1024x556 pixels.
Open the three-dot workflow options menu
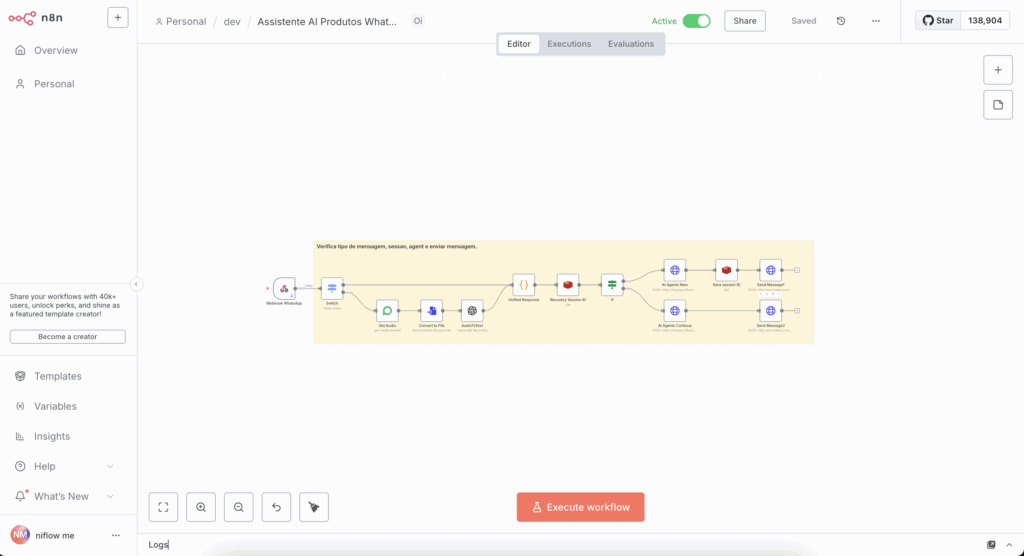[x=876, y=21]
